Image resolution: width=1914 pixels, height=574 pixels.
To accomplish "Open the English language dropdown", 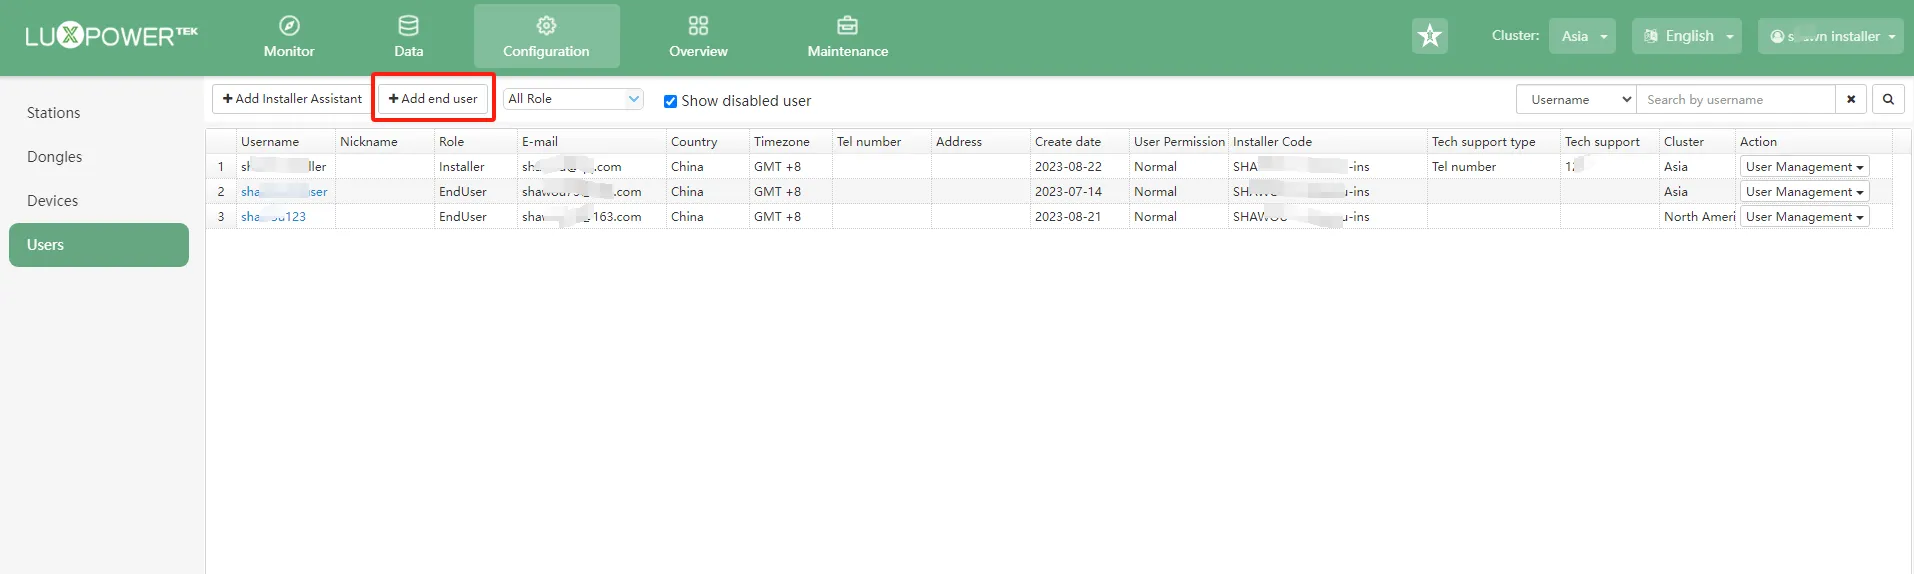I will click(1687, 36).
